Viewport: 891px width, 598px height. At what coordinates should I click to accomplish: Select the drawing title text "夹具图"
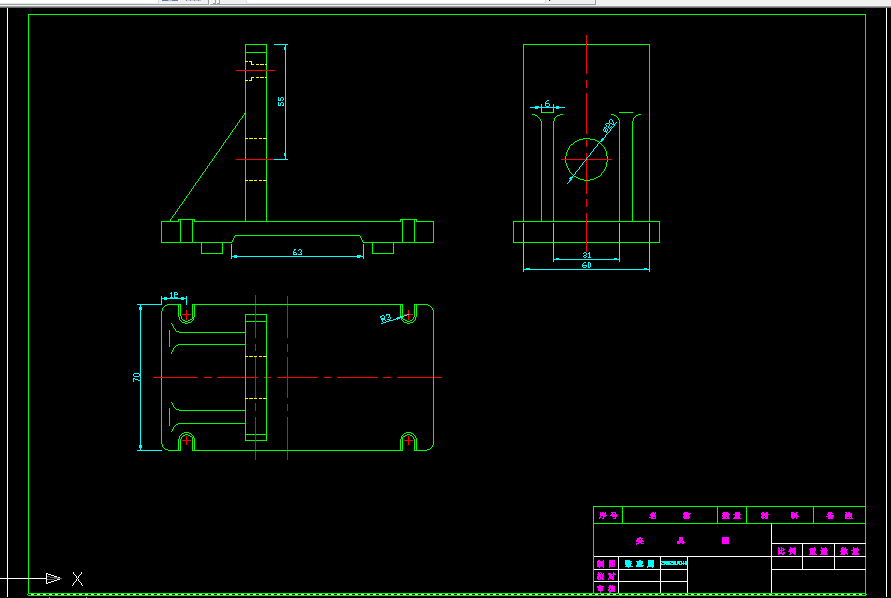pyautogui.click(x=682, y=541)
